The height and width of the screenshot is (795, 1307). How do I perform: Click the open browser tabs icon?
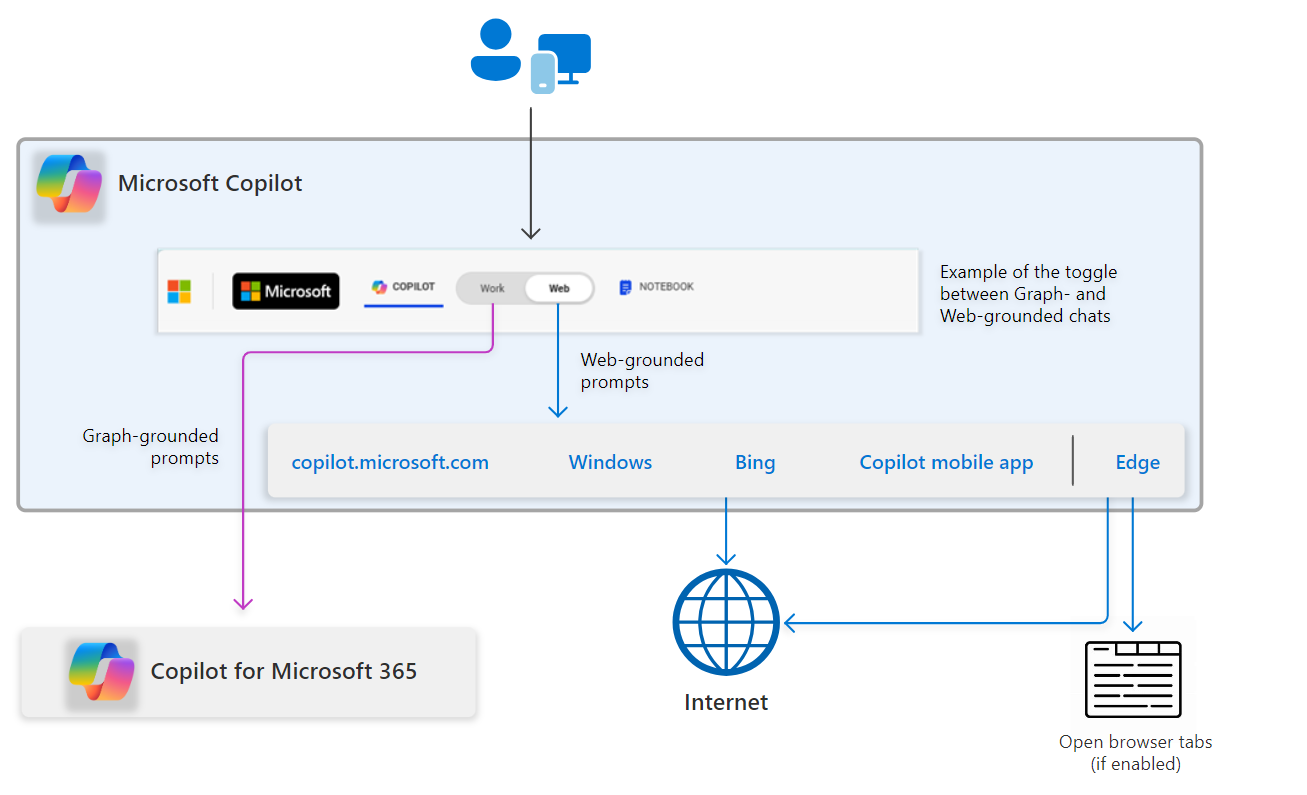click(1133, 680)
